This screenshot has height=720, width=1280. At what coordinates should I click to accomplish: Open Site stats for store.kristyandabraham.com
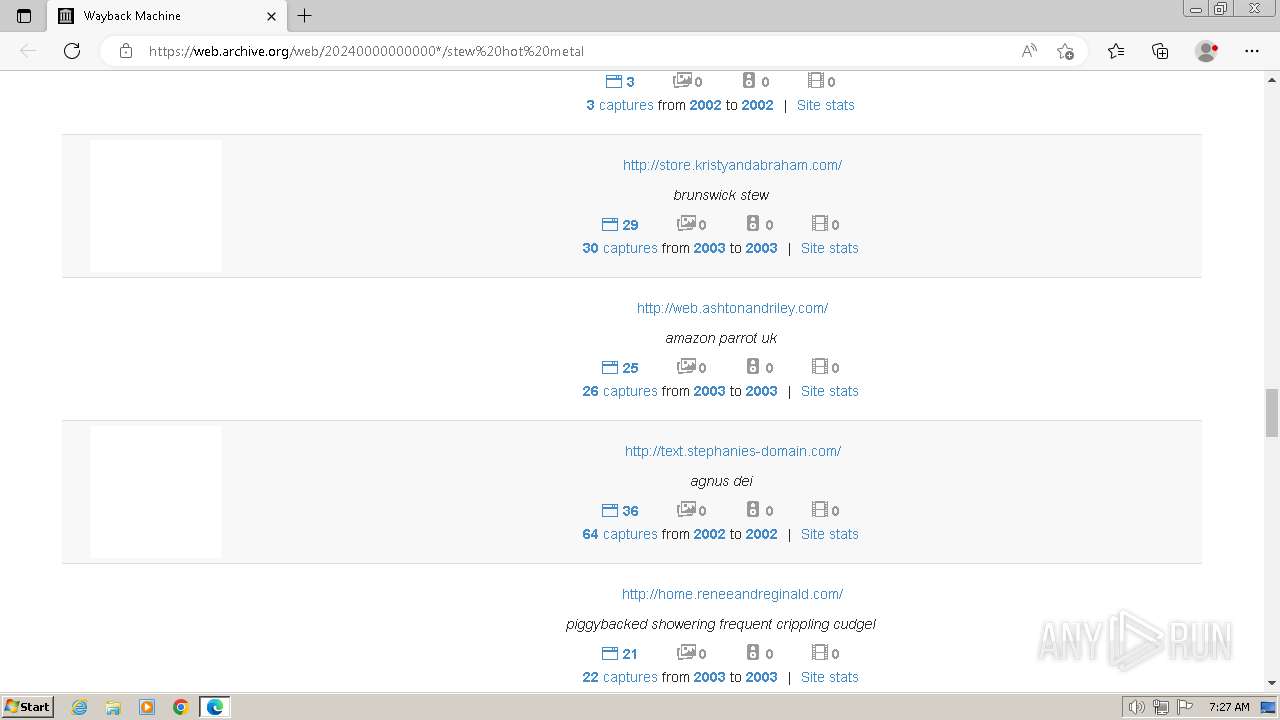(829, 248)
